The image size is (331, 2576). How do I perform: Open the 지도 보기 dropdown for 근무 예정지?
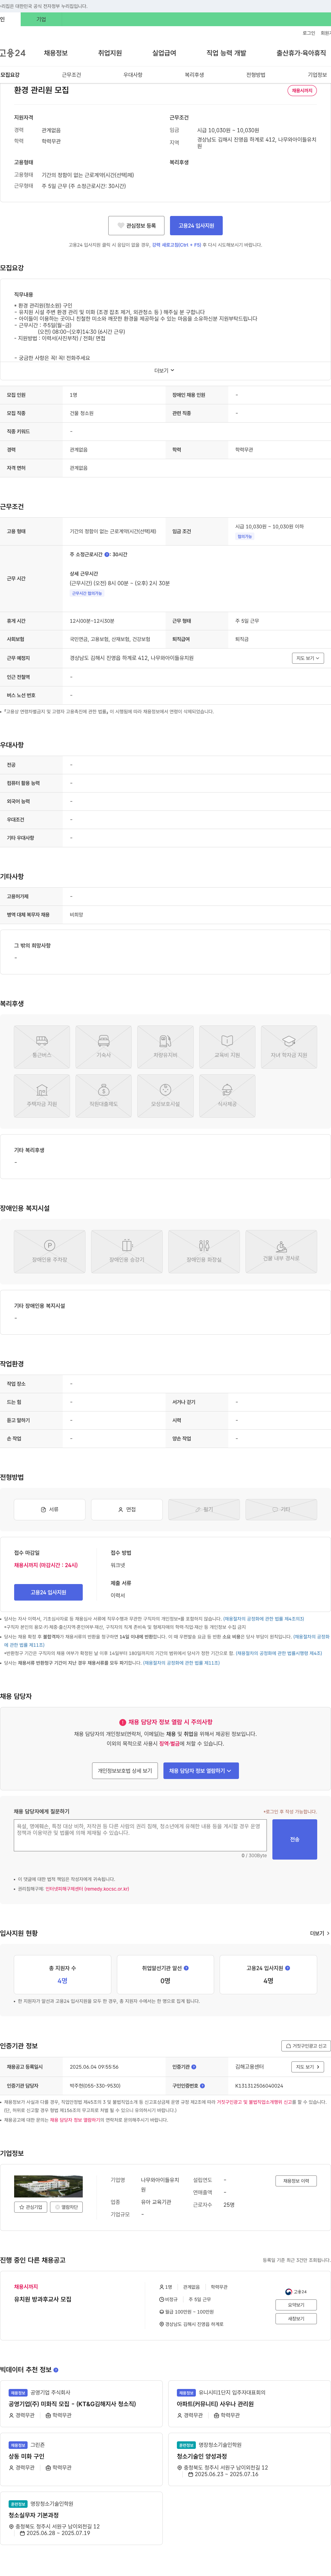point(308,658)
